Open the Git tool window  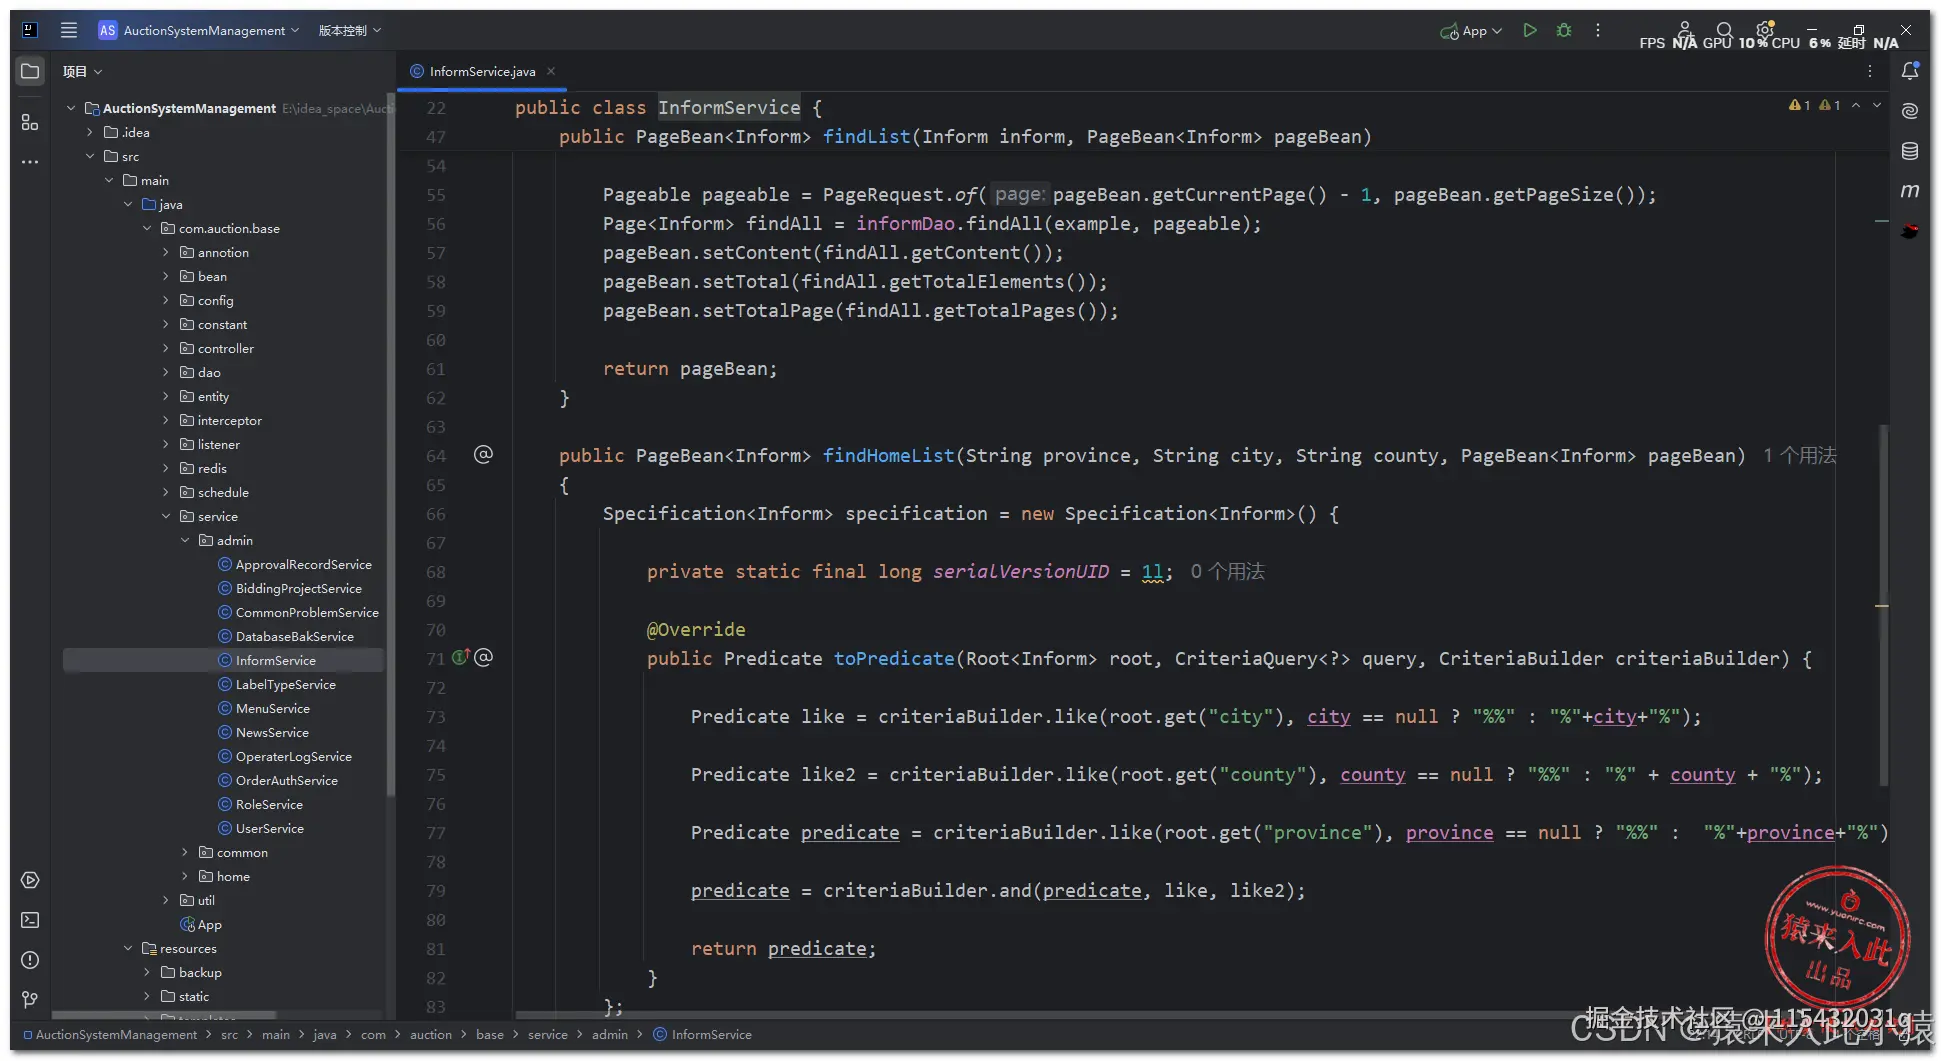[30, 1000]
